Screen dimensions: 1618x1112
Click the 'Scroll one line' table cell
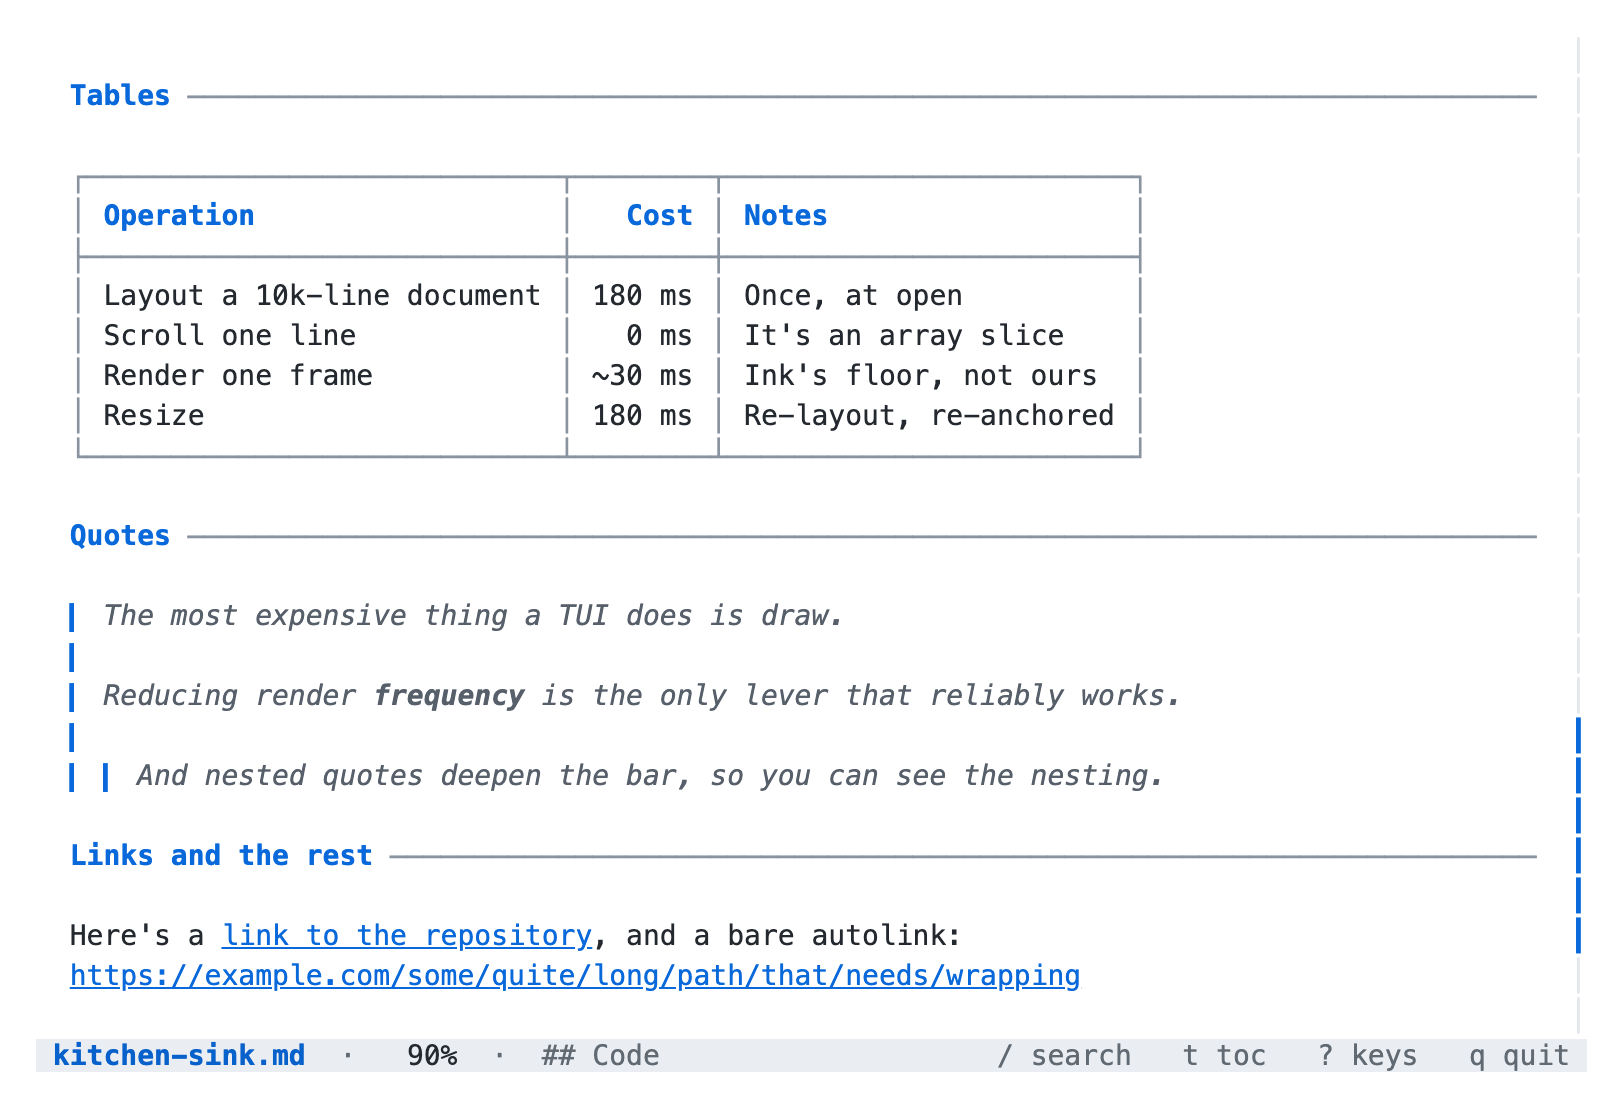coord(230,336)
